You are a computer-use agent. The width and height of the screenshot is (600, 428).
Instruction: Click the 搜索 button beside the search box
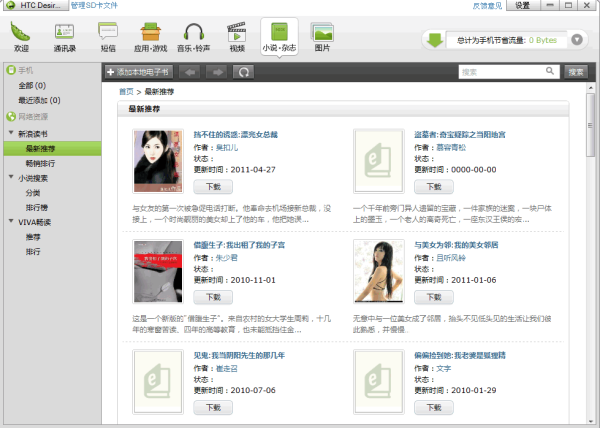pyautogui.click(x=576, y=72)
